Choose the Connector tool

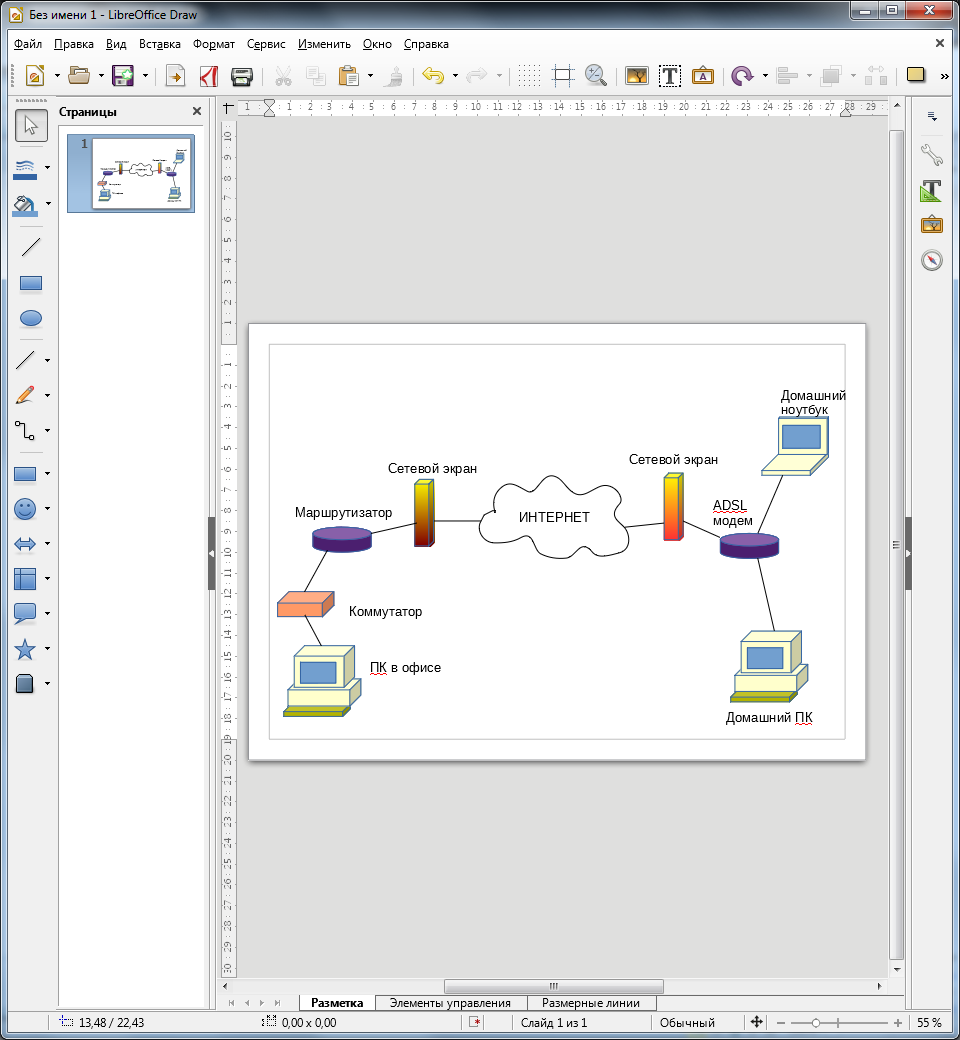click(x=25, y=430)
